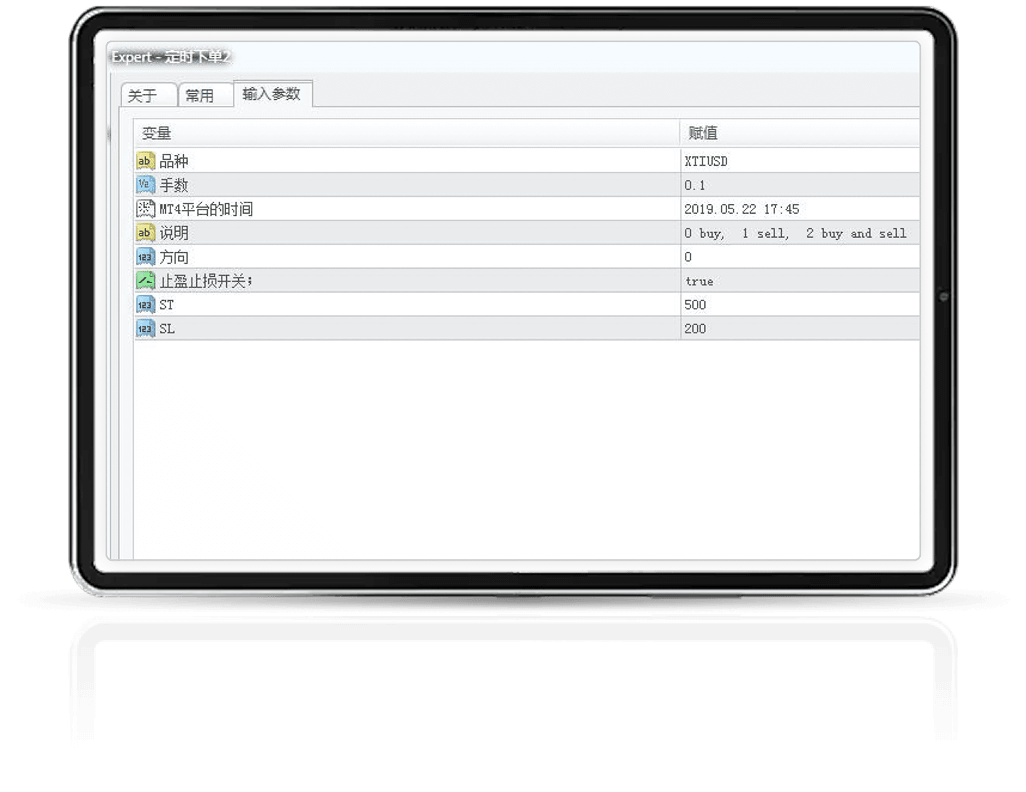Edit the 方向 value 0

pos(800,257)
